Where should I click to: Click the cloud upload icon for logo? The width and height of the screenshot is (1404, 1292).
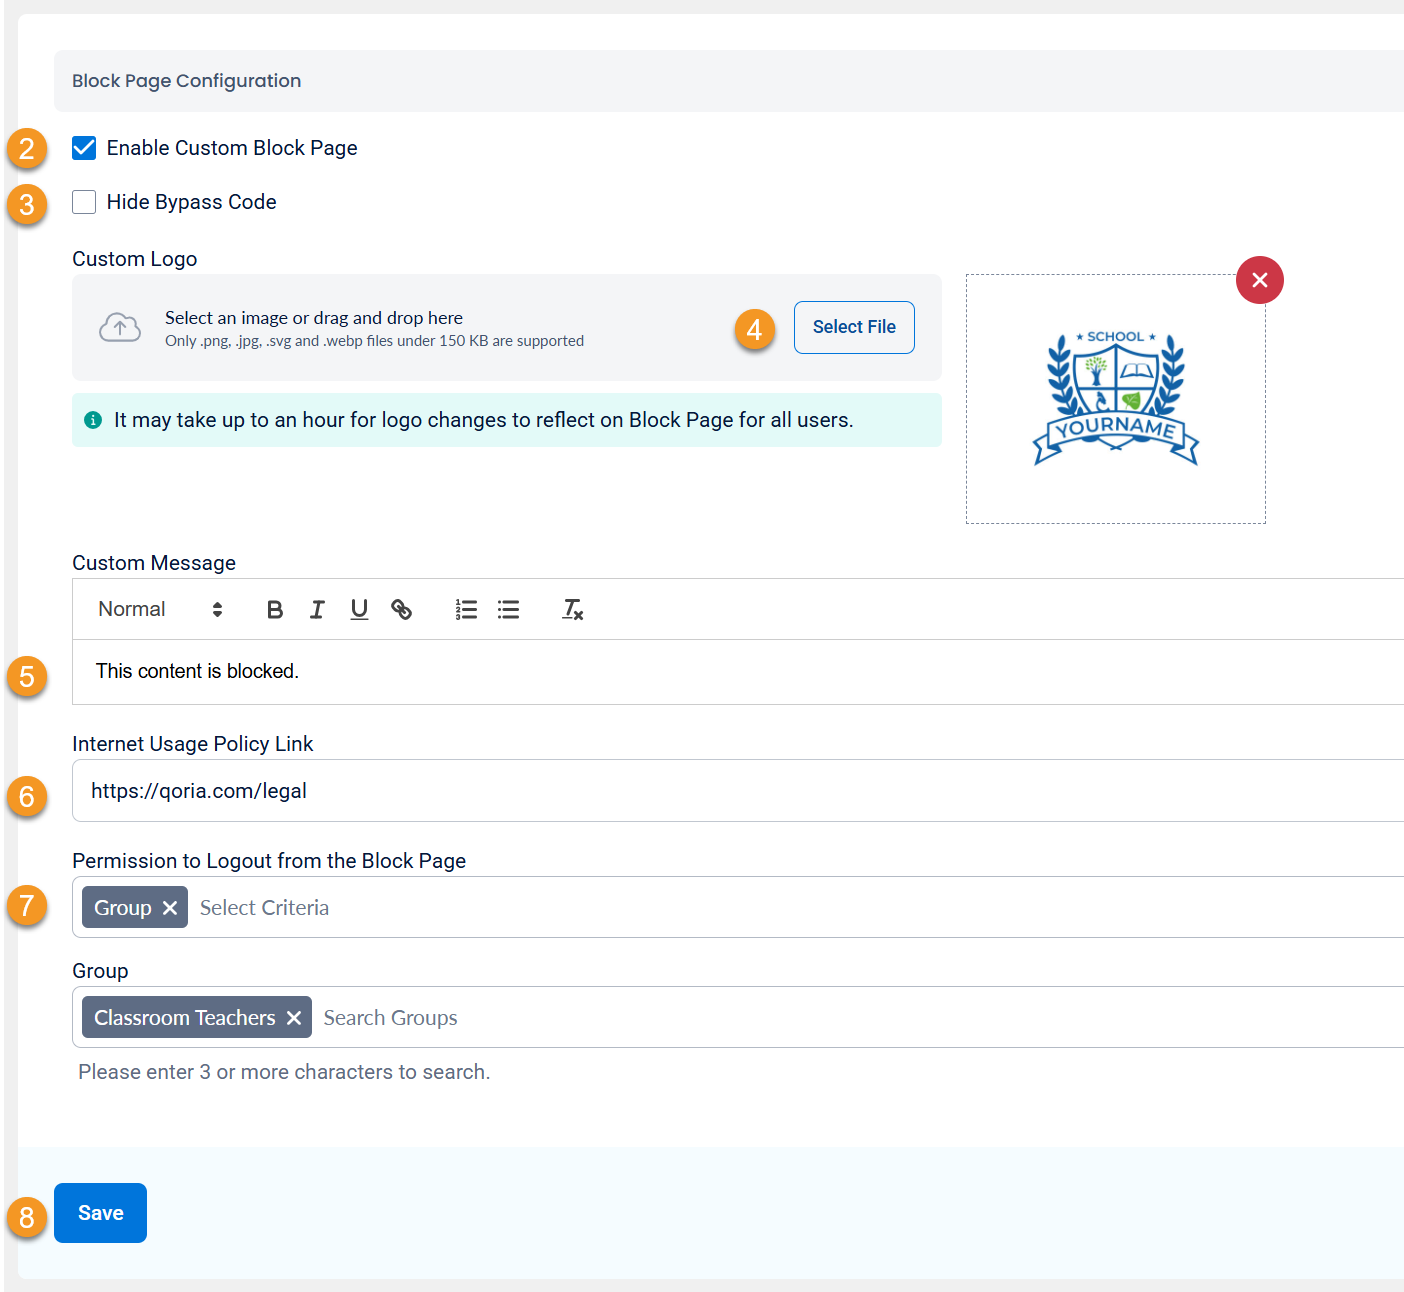[120, 327]
